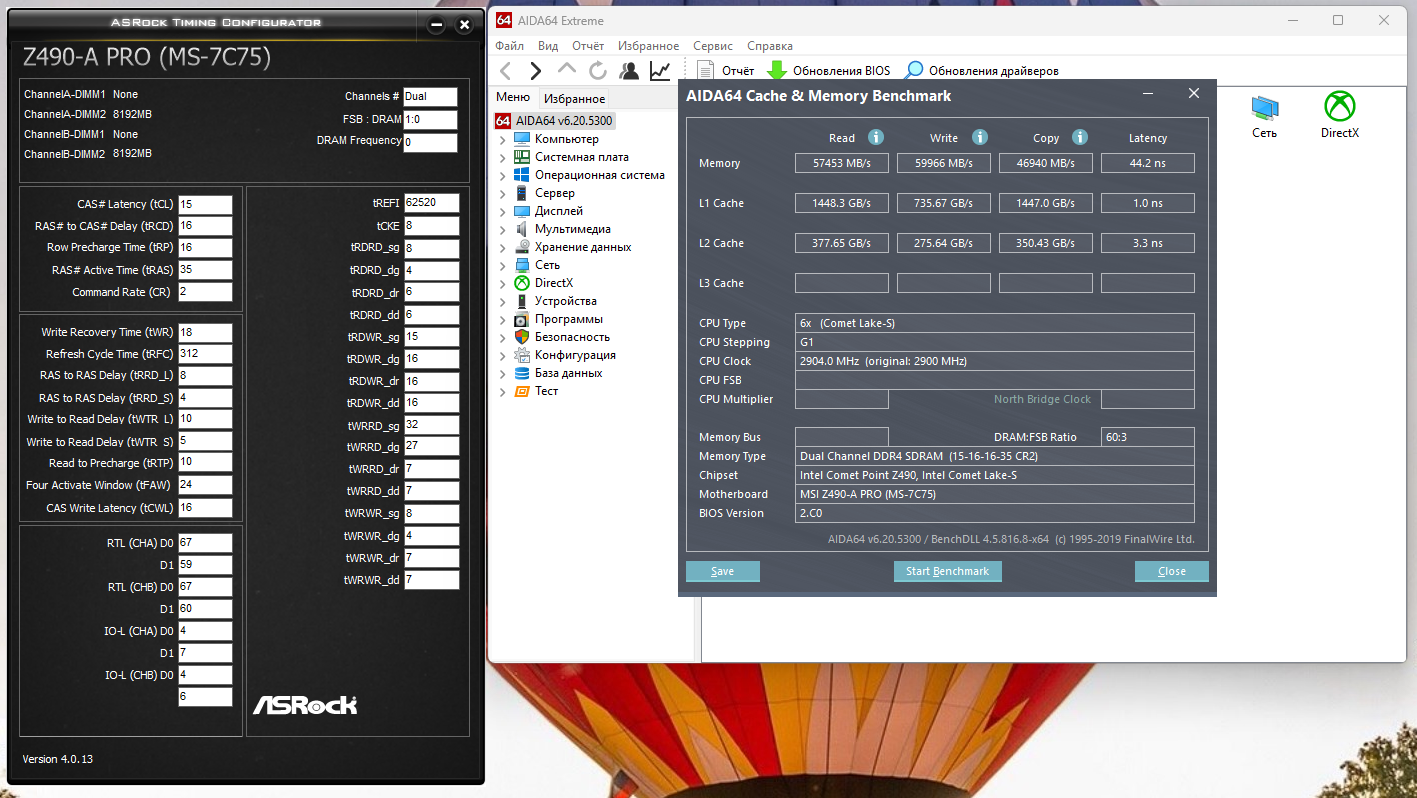Select Программы in the AIDA64 tree
The image size is (1417, 798).
[569, 319]
